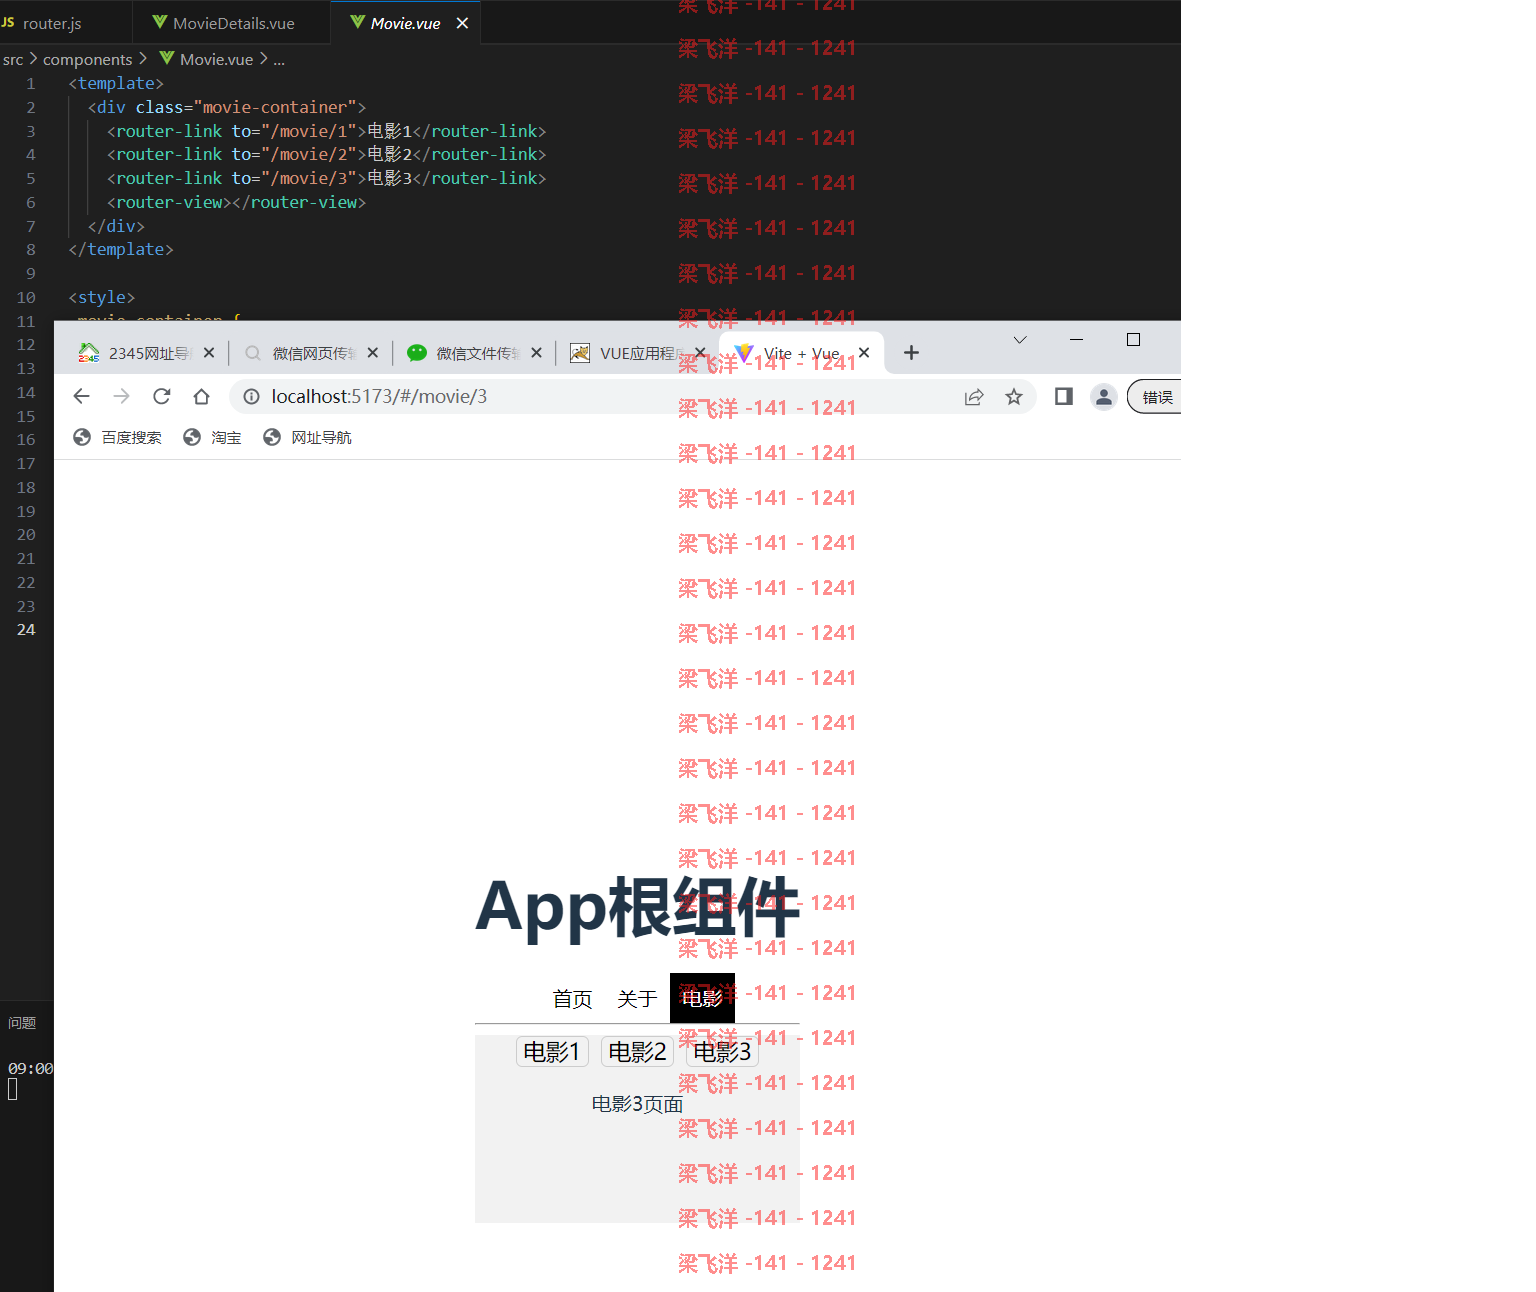Go forward in browser history
The height and width of the screenshot is (1292, 1536).
tap(122, 397)
